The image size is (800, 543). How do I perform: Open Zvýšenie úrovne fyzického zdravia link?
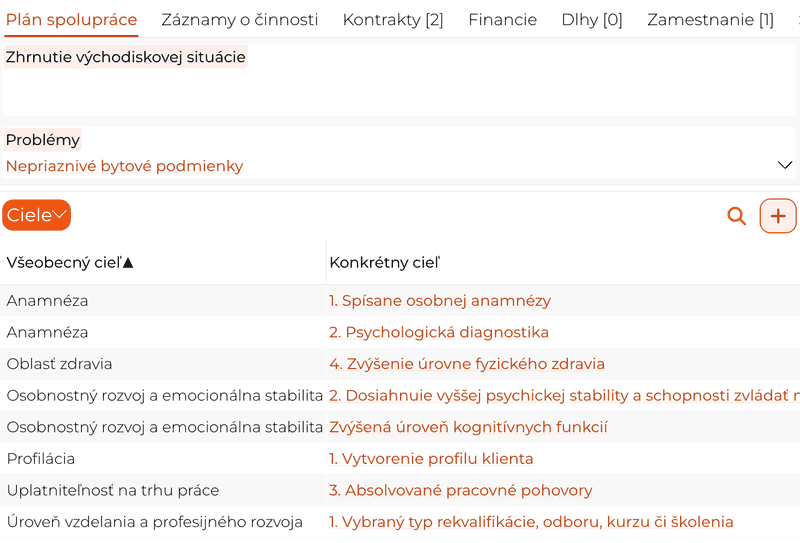point(467,364)
